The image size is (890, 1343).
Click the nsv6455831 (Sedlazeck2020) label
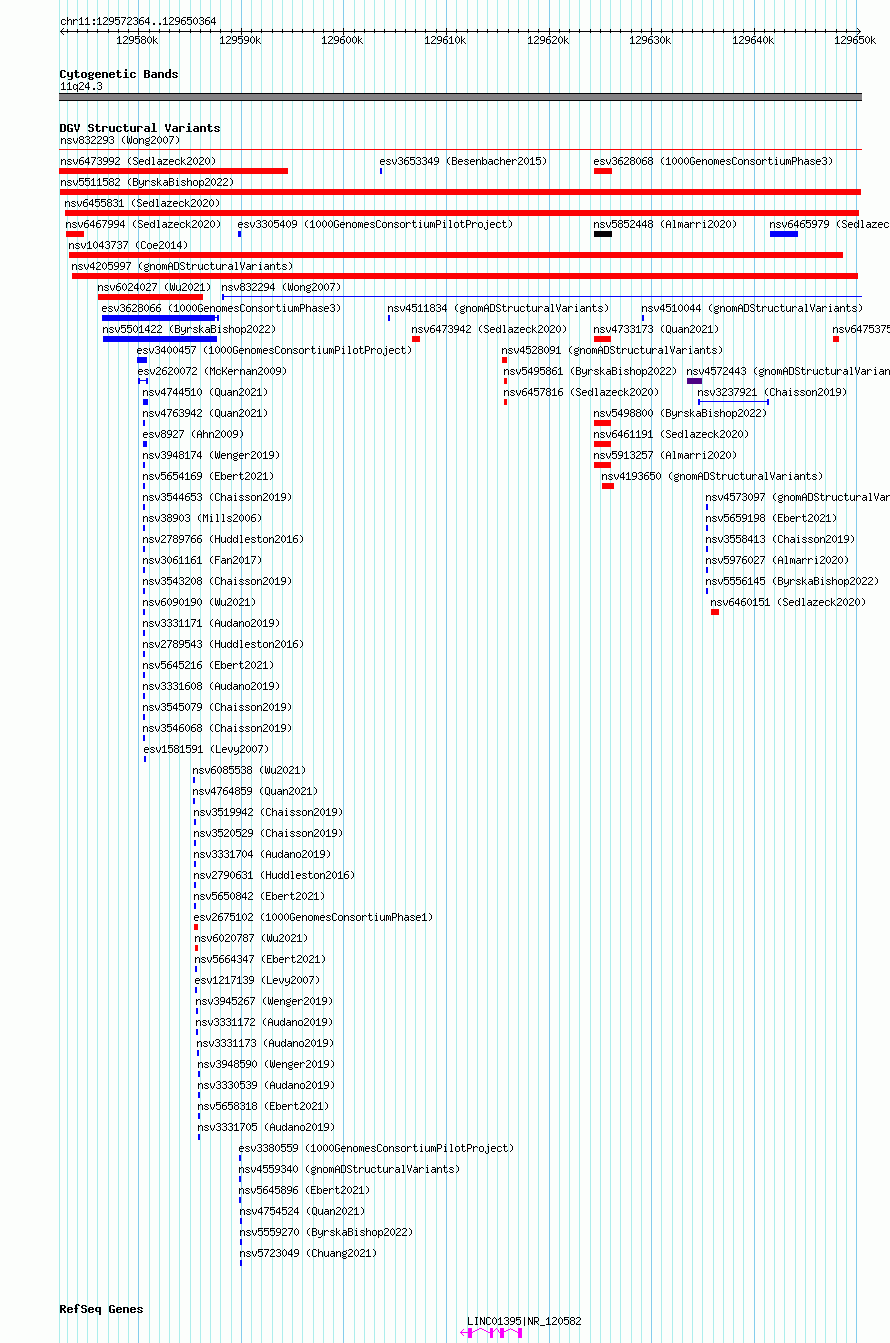tap(143, 203)
